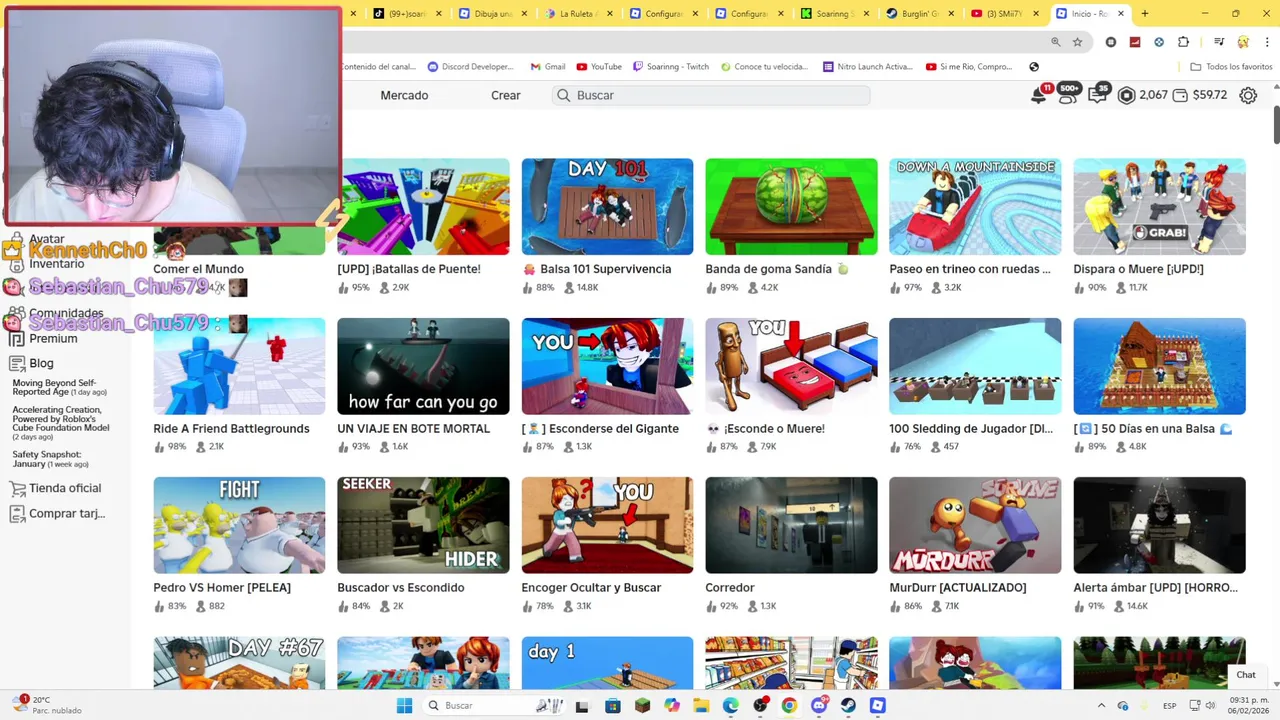This screenshot has width=1280, height=720.
Task: Open Microsoft Store in taskbar
Action: pyautogui.click(x=613, y=706)
